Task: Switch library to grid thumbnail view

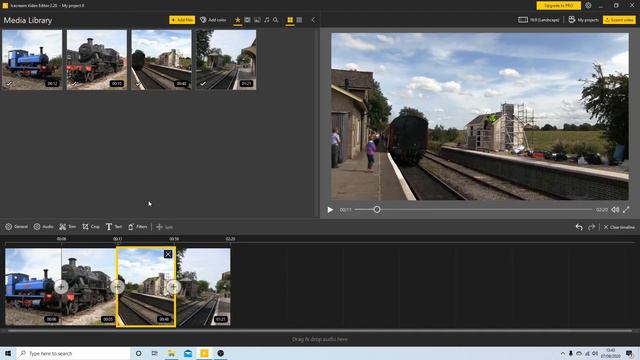Action: pos(290,20)
